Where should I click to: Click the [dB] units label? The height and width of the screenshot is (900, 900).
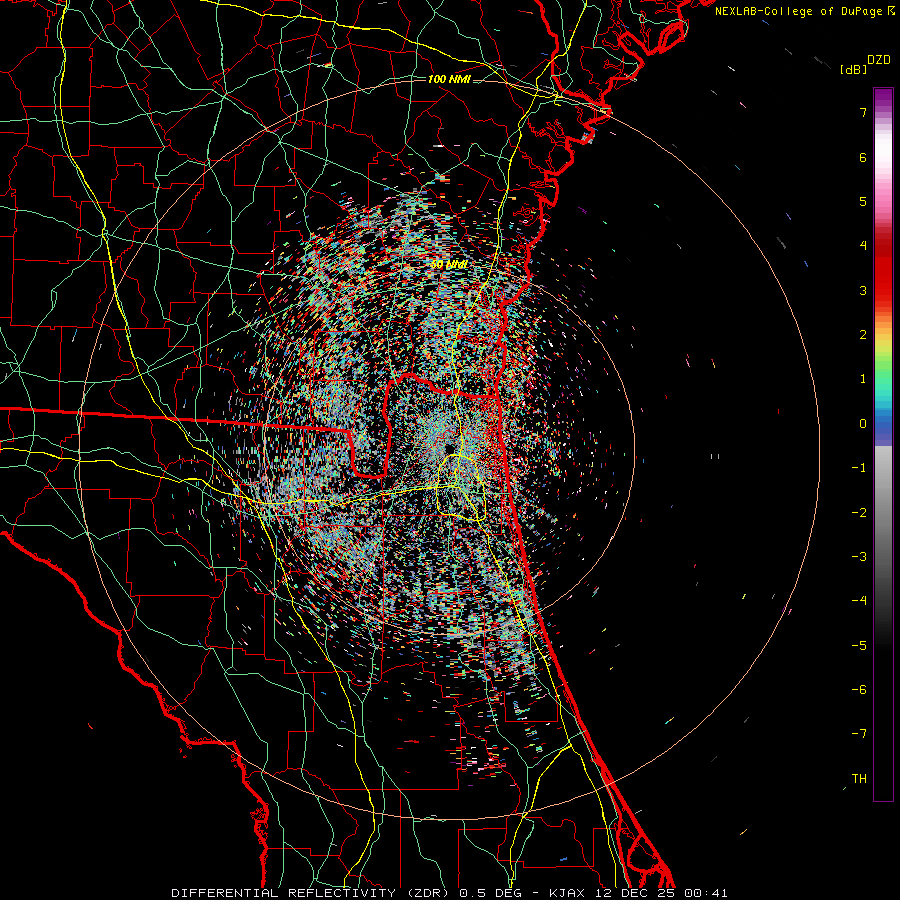coord(853,69)
